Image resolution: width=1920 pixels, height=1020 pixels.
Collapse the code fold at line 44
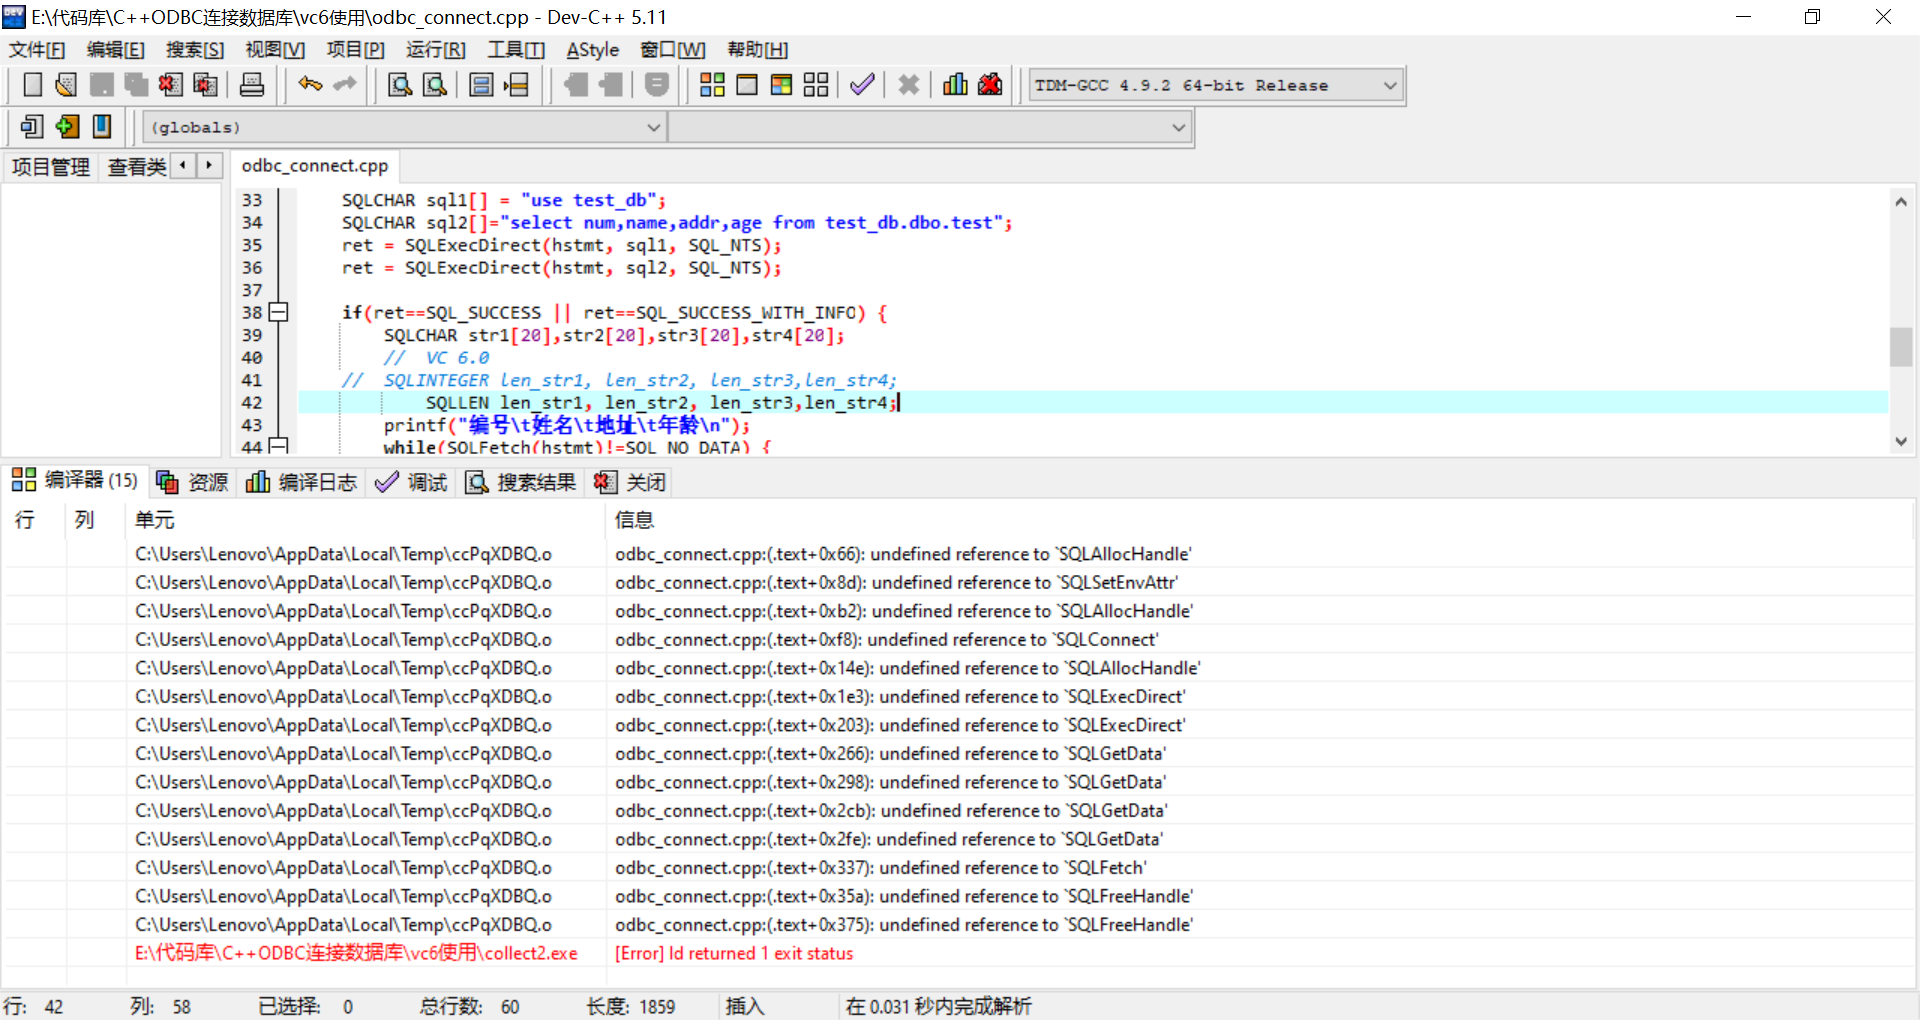[x=278, y=446]
